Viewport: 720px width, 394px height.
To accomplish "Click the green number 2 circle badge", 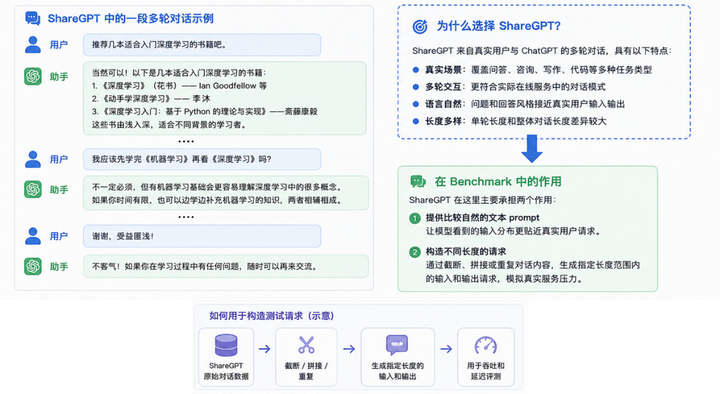I will coord(415,252).
